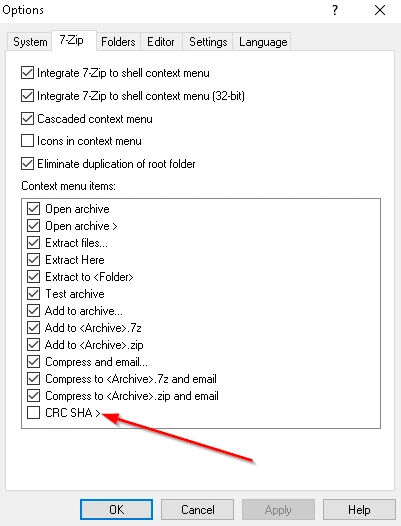Toggle Integrate 7-Zip shell context menu (32-bit)
The image size is (401, 526).
pyautogui.click(x=28, y=96)
